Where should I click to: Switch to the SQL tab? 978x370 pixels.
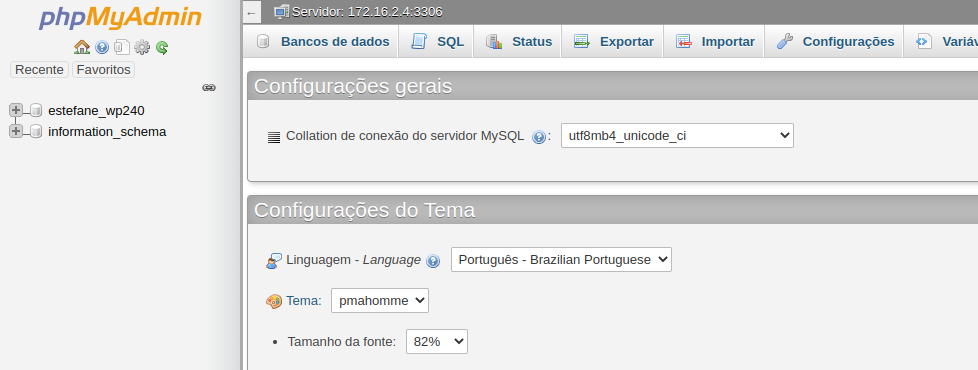pyautogui.click(x=437, y=42)
